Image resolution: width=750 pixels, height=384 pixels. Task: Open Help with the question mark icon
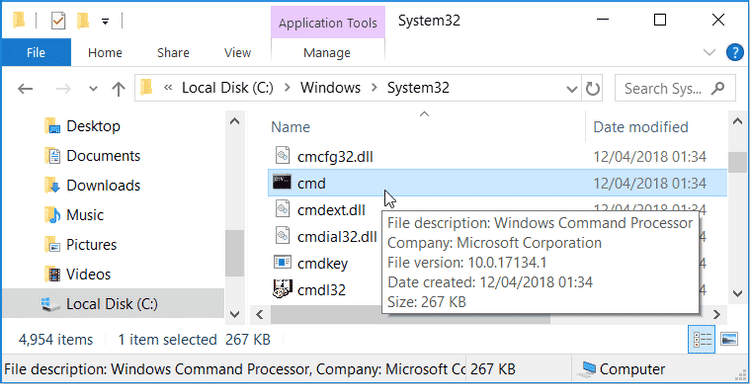[734, 52]
